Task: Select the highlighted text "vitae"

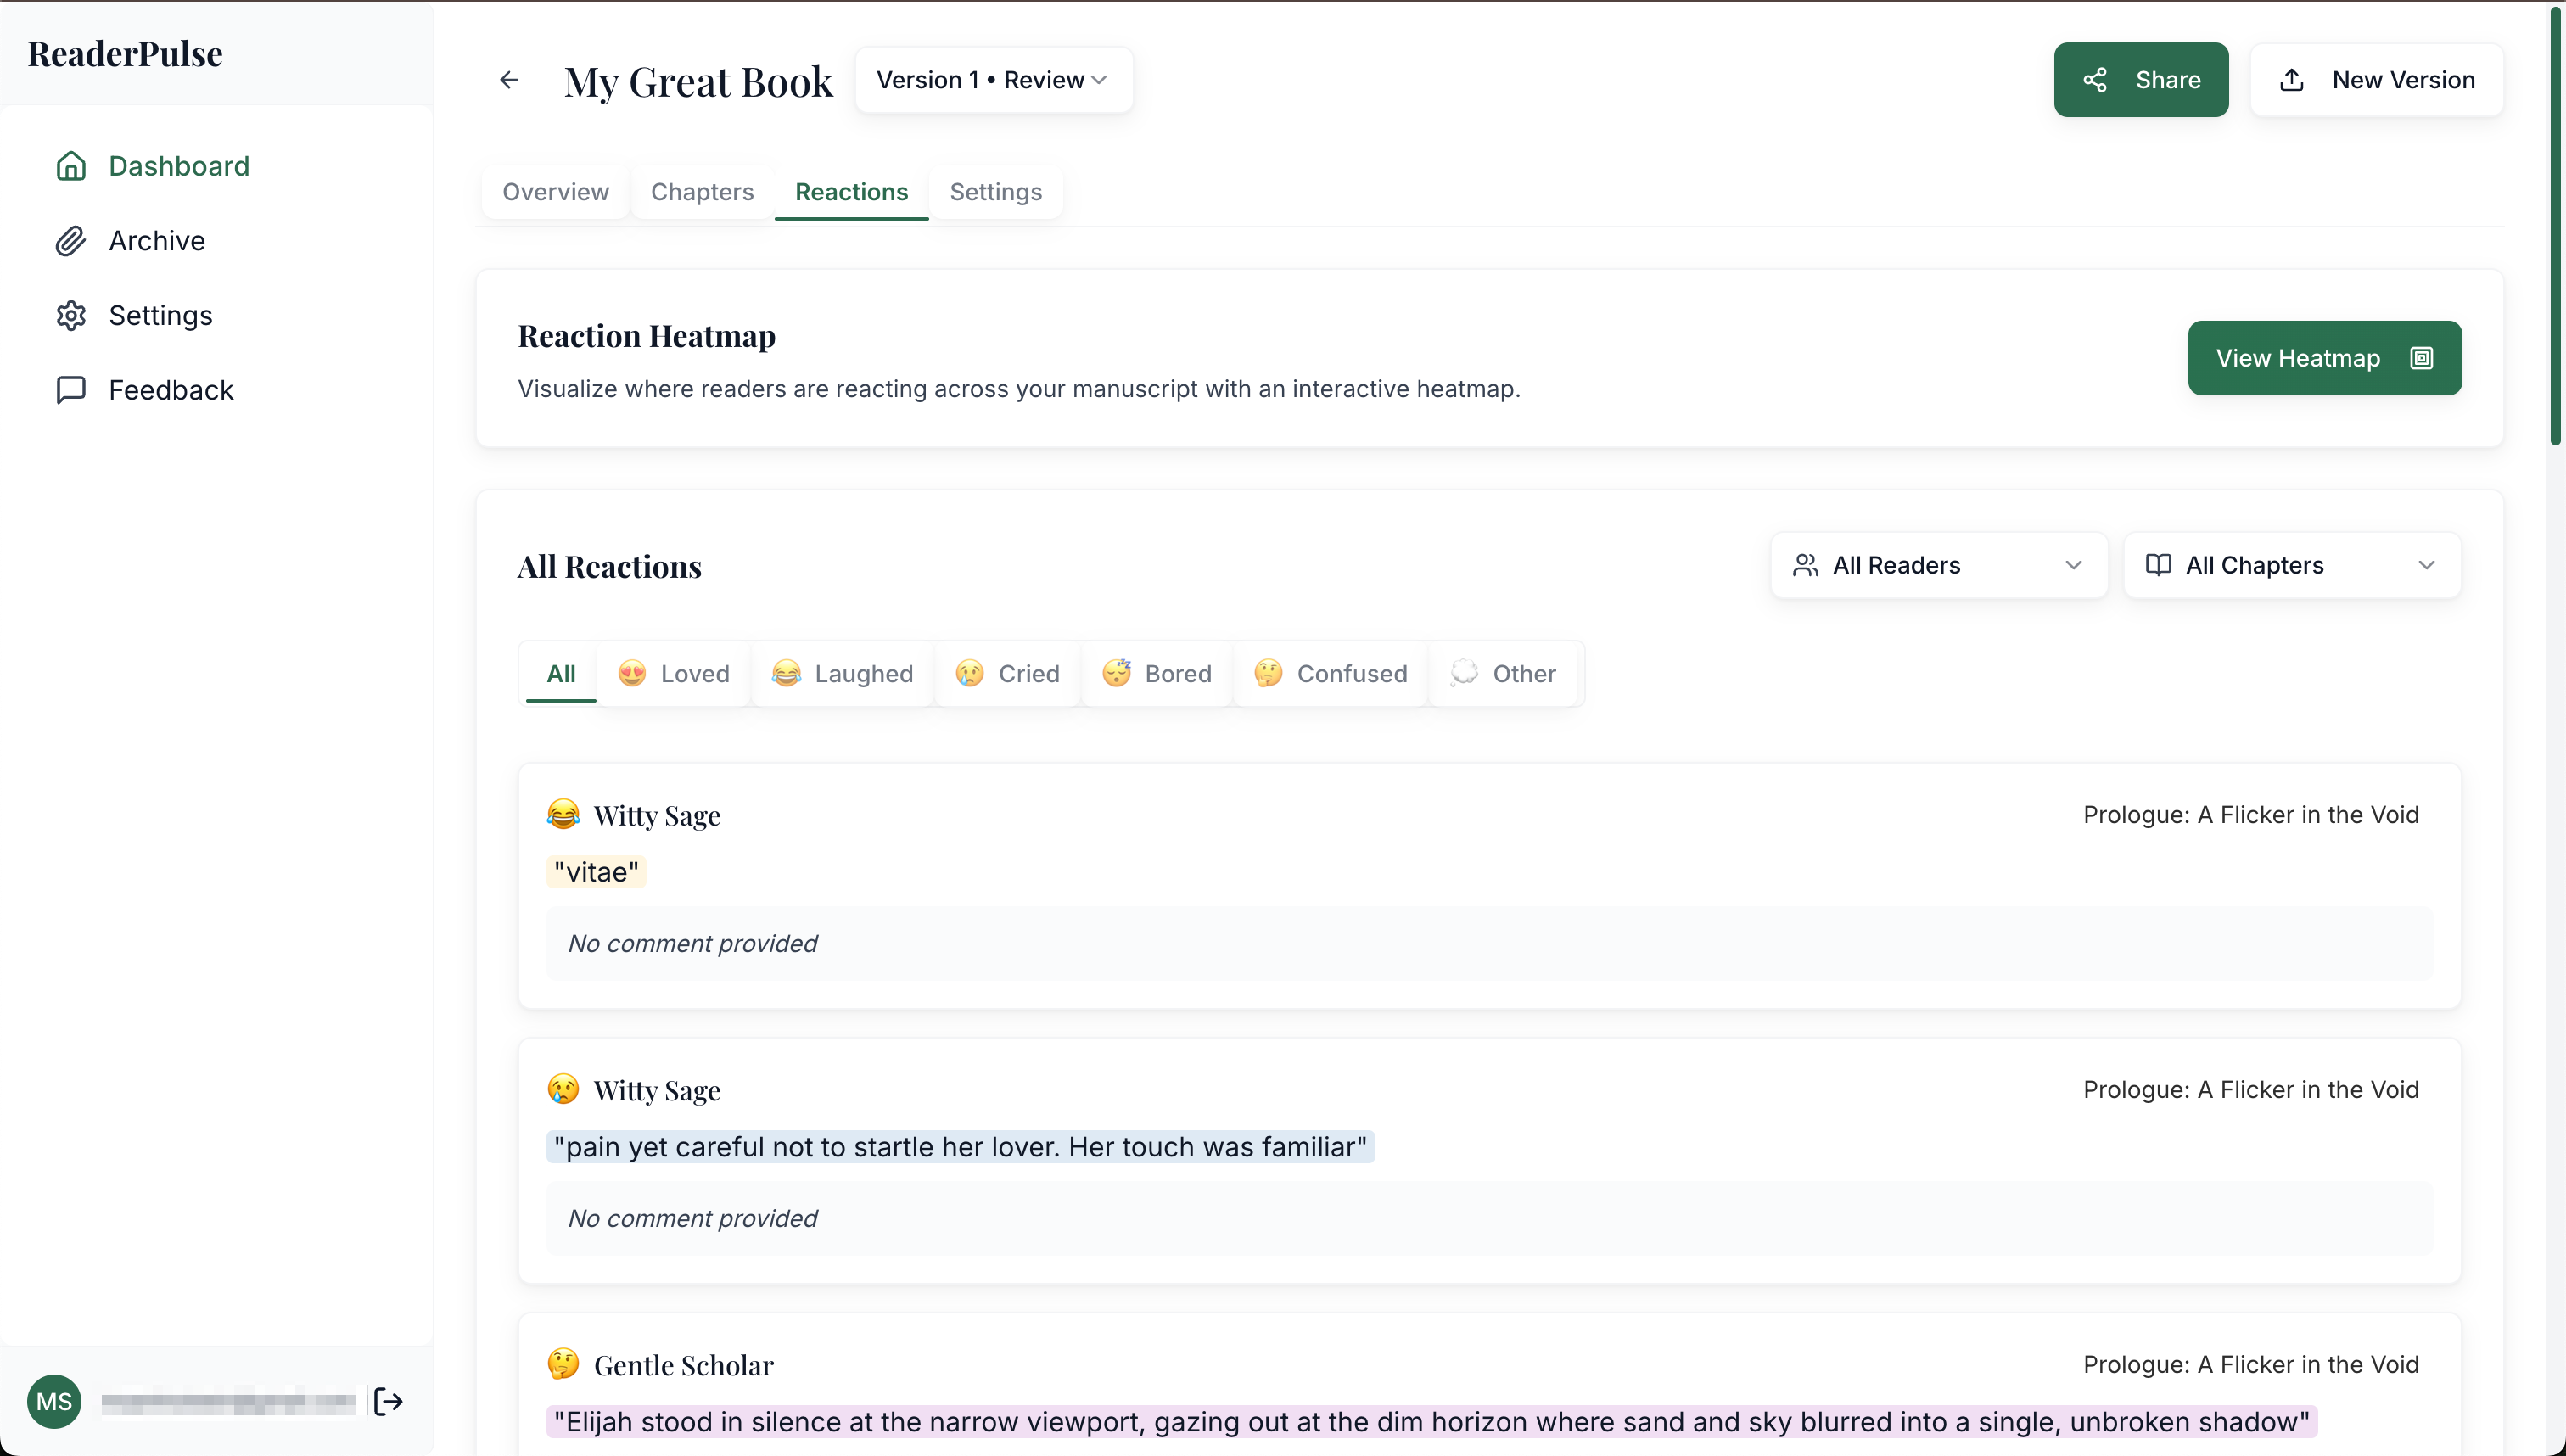Action: click(595, 871)
